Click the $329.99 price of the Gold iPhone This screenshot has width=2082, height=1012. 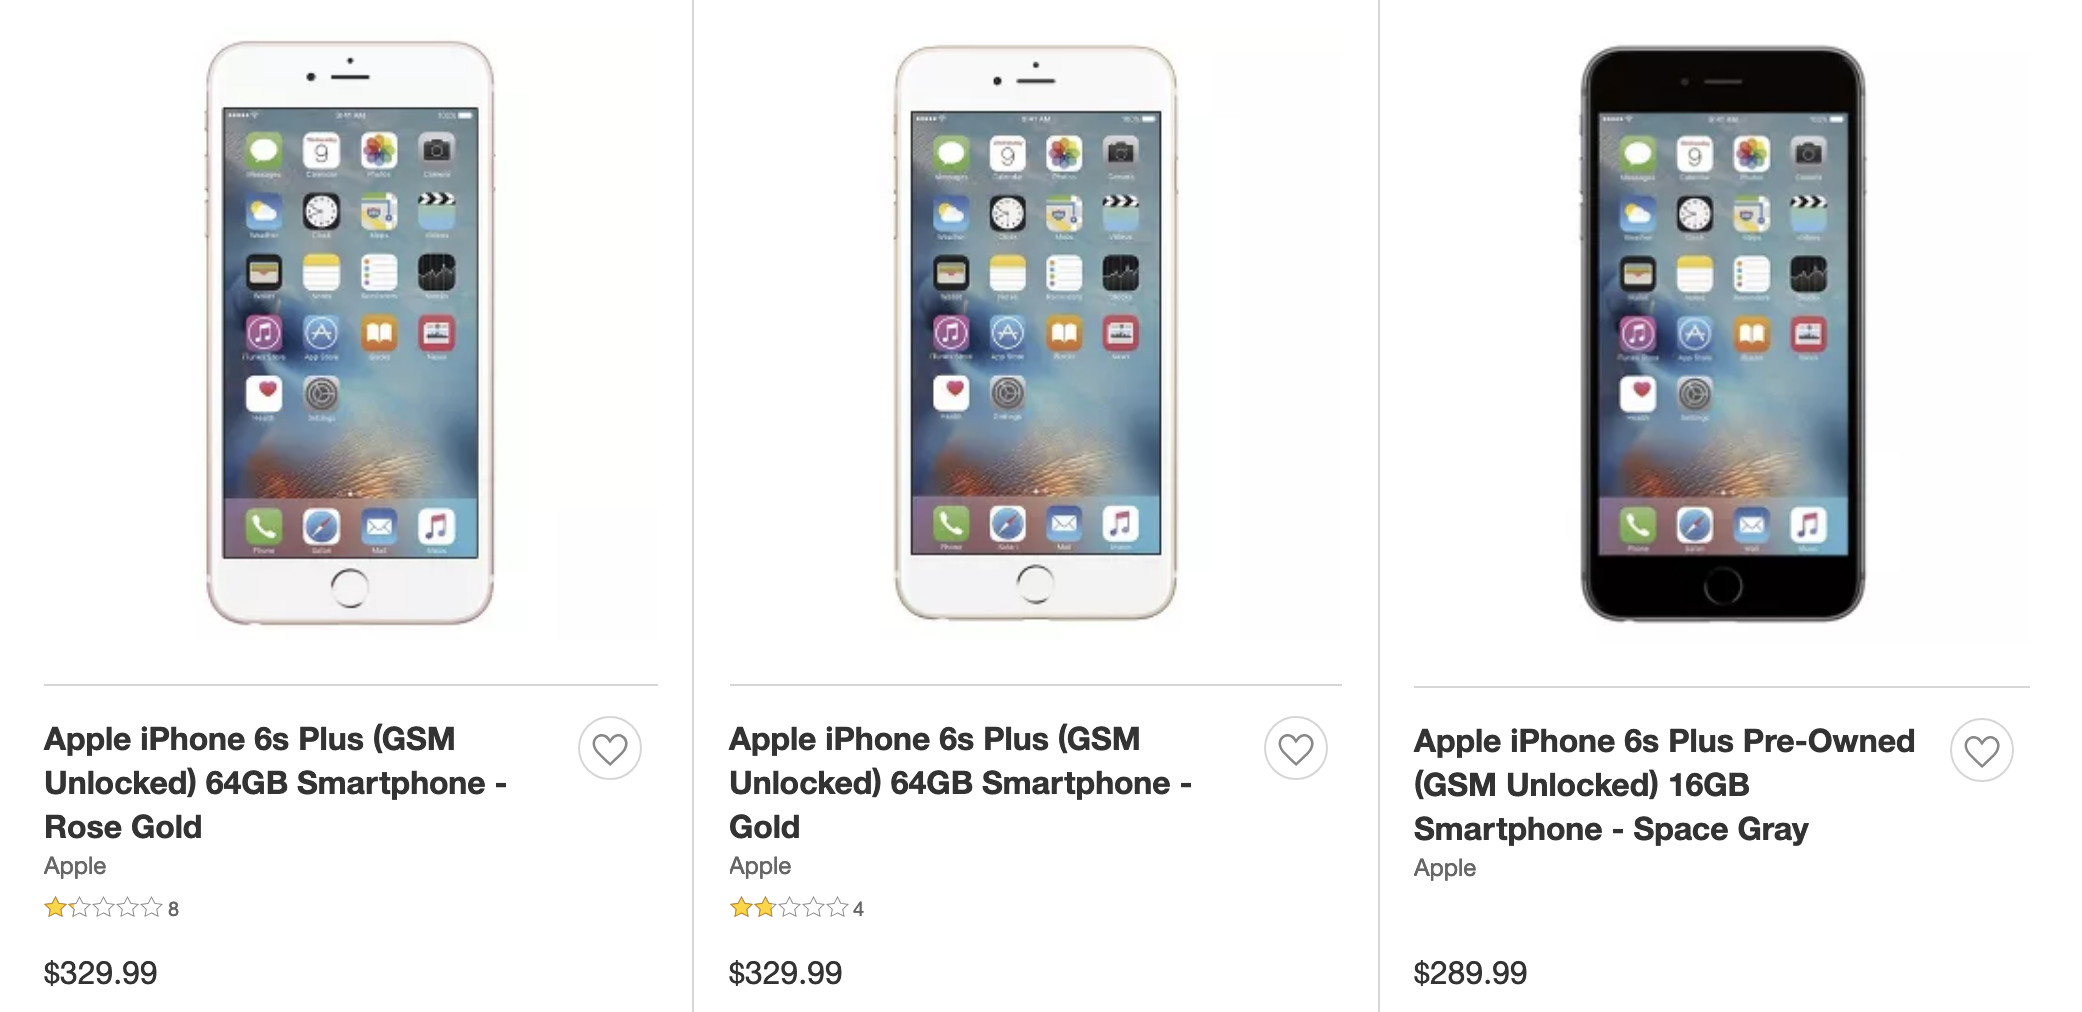point(786,973)
